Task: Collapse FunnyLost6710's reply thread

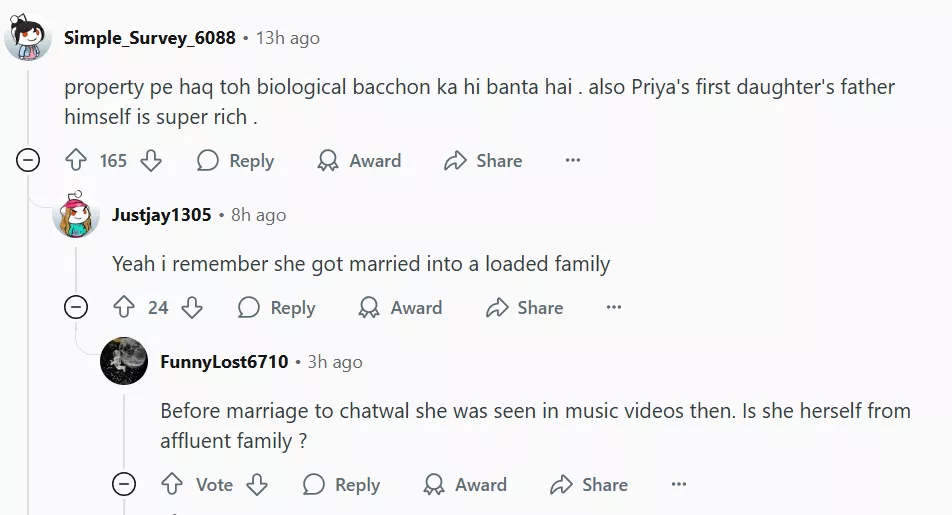Action: pyautogui.click(x=124, y=485)
